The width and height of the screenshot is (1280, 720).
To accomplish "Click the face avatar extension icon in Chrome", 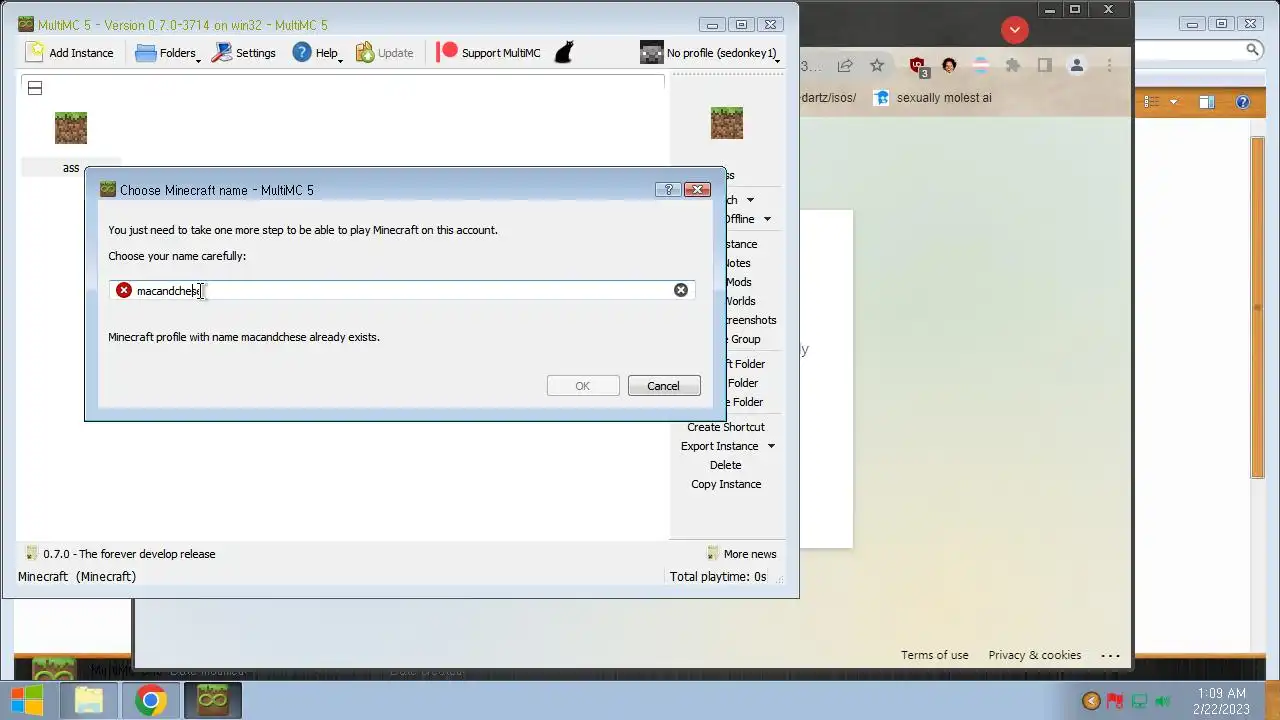I will pyautogui.click(x=949, y=65).
